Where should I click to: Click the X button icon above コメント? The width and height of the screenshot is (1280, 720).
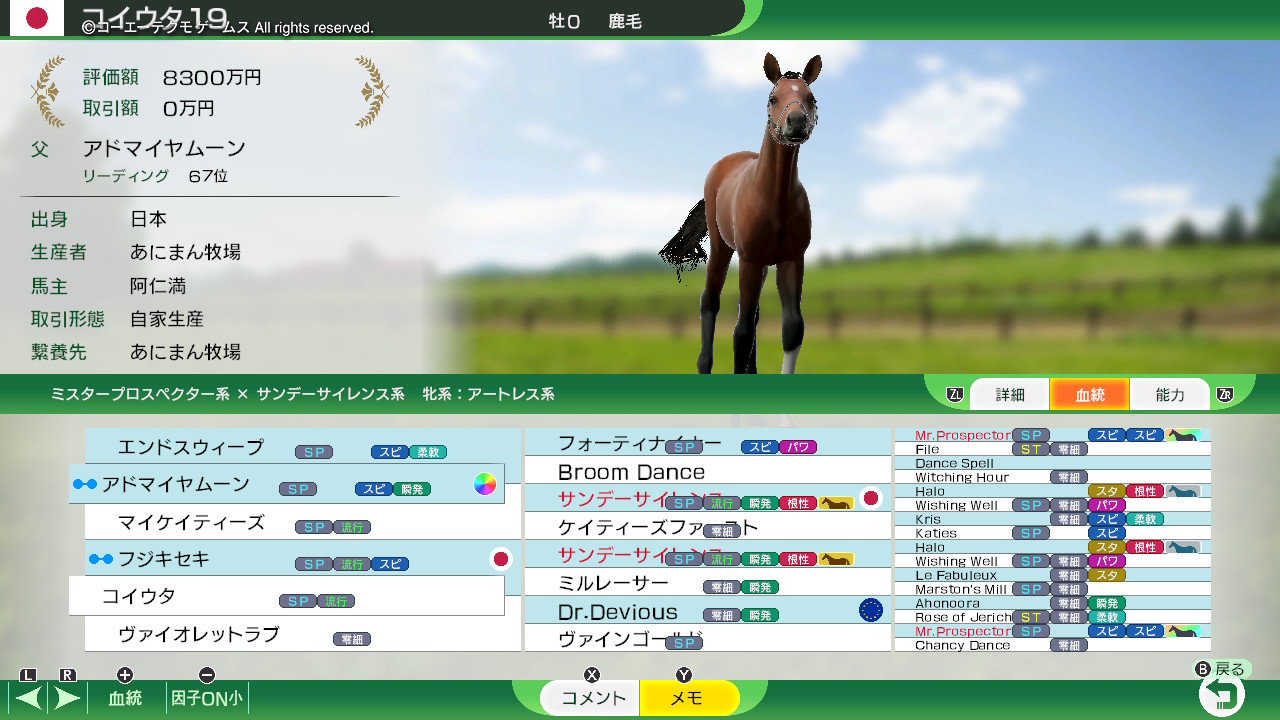[x=592, y=675]
